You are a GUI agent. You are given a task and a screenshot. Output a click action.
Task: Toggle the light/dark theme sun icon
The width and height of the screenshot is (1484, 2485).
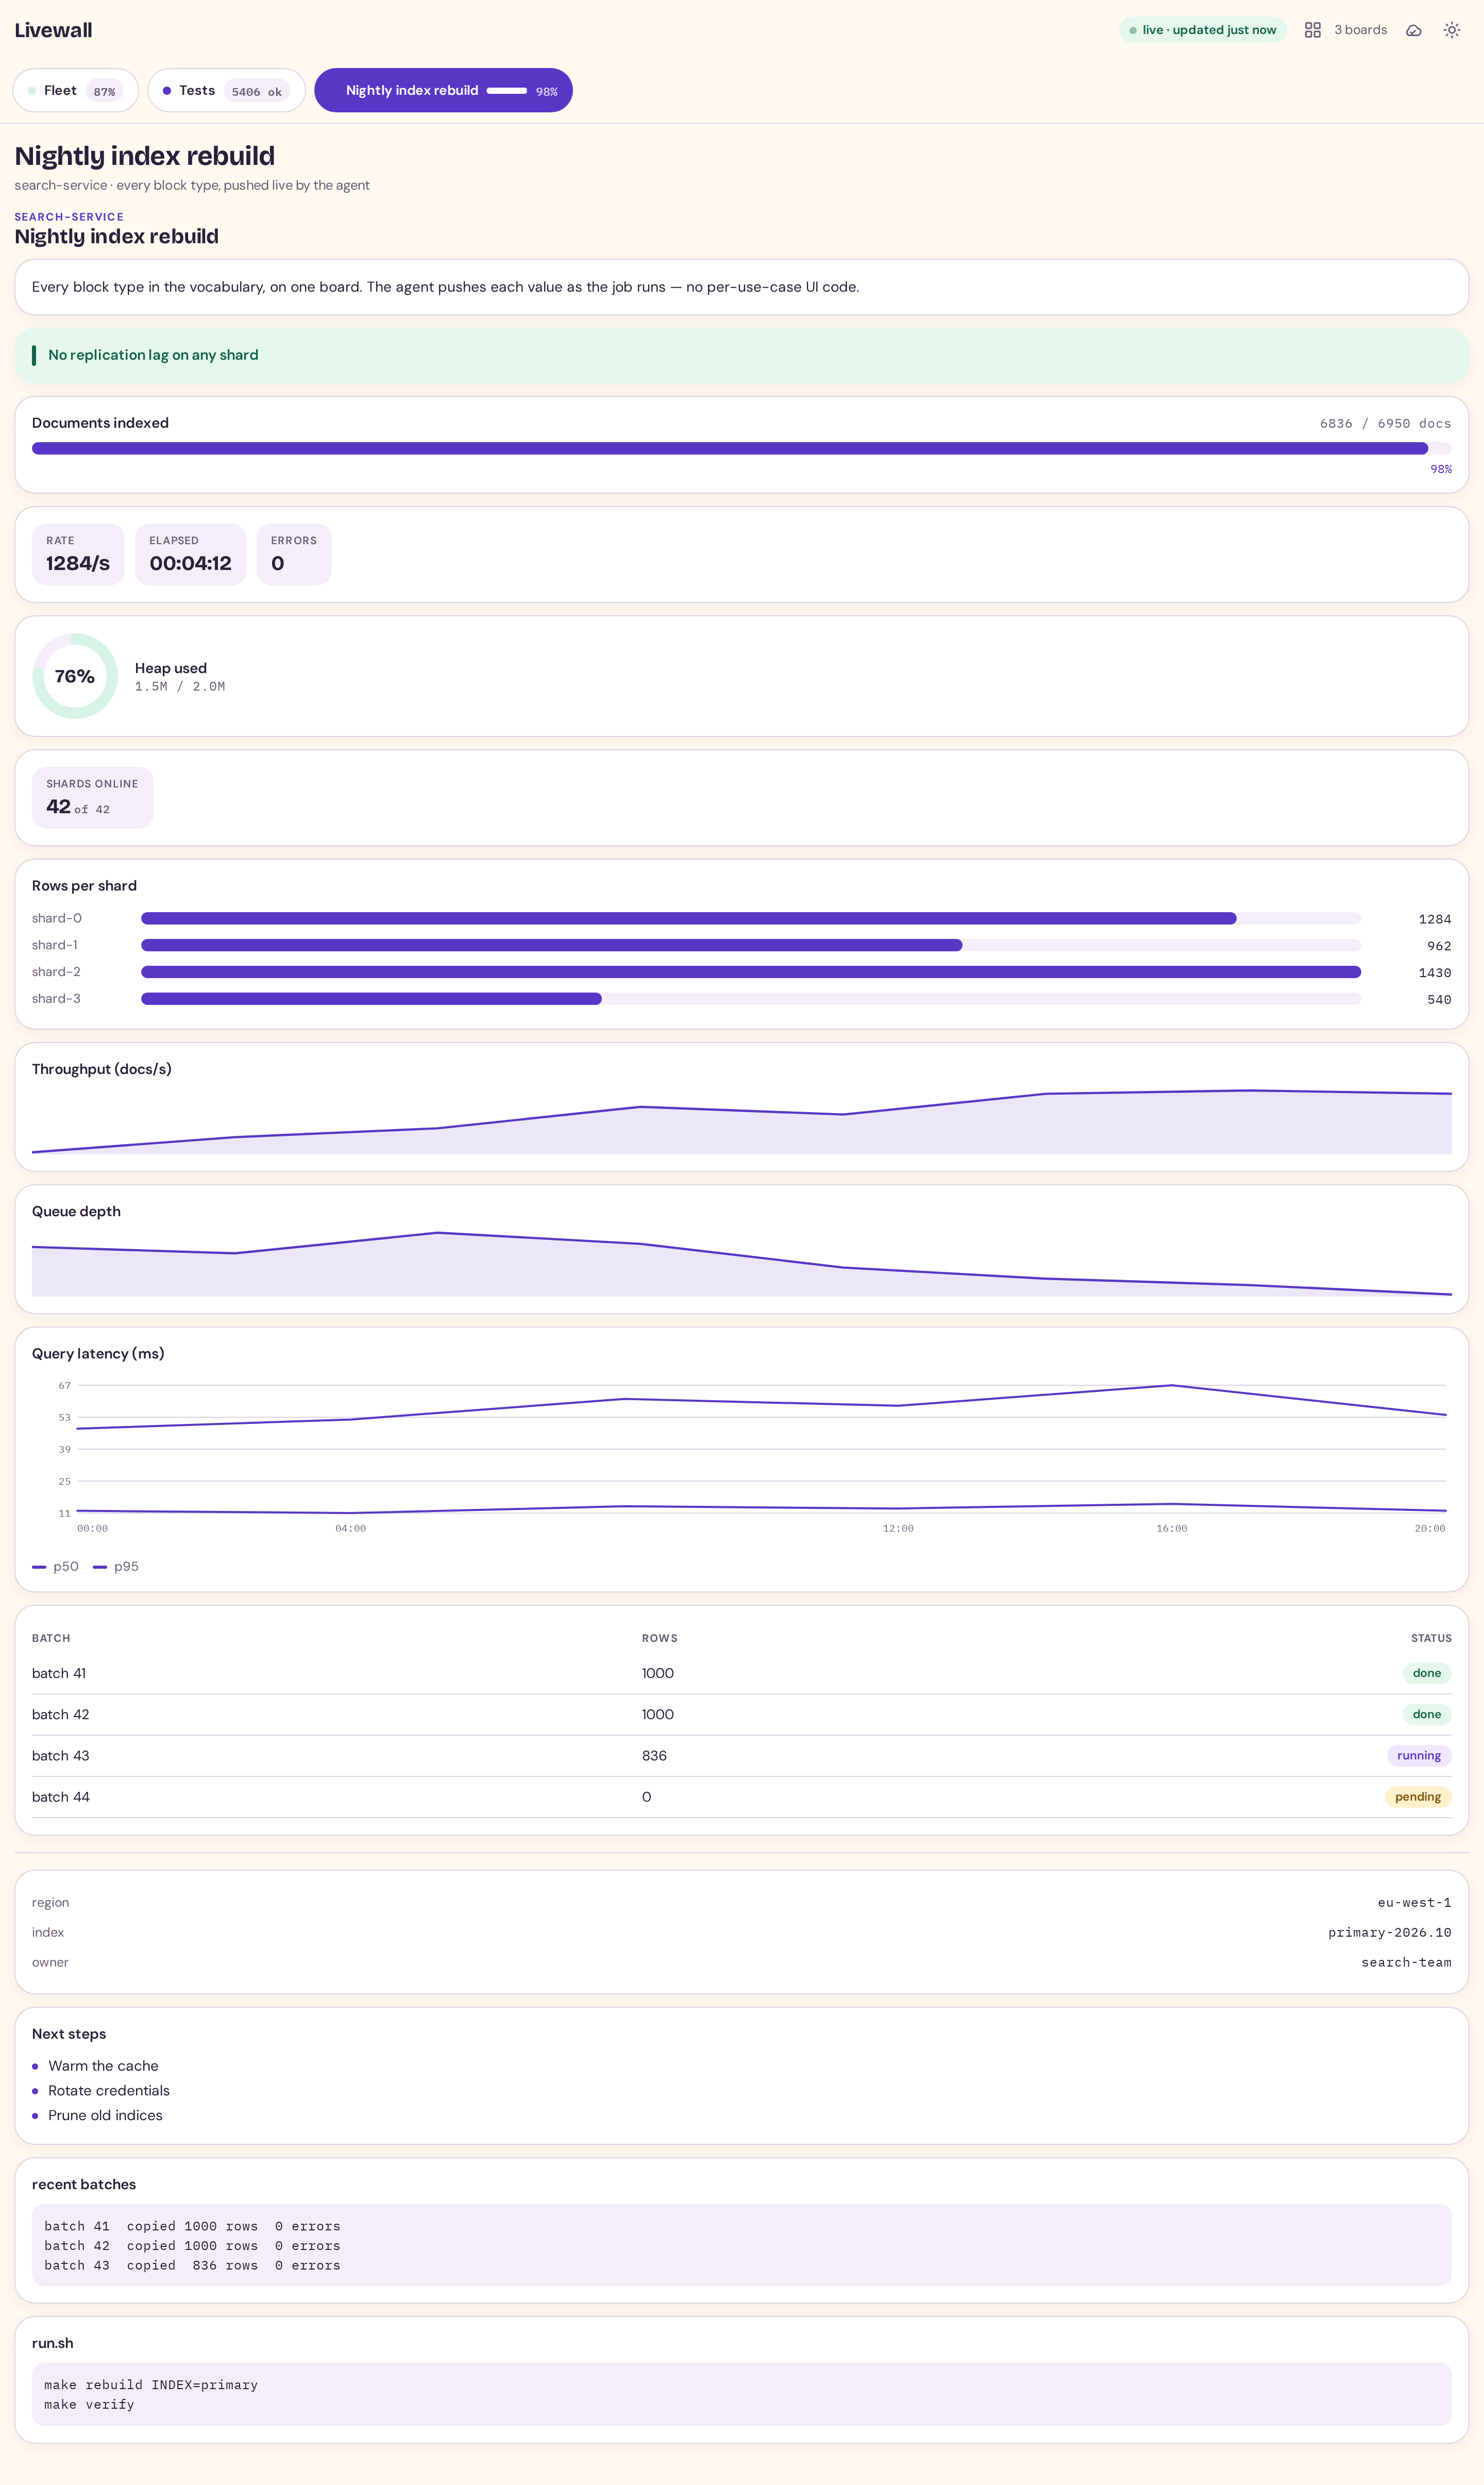(x=1451, y=30)
